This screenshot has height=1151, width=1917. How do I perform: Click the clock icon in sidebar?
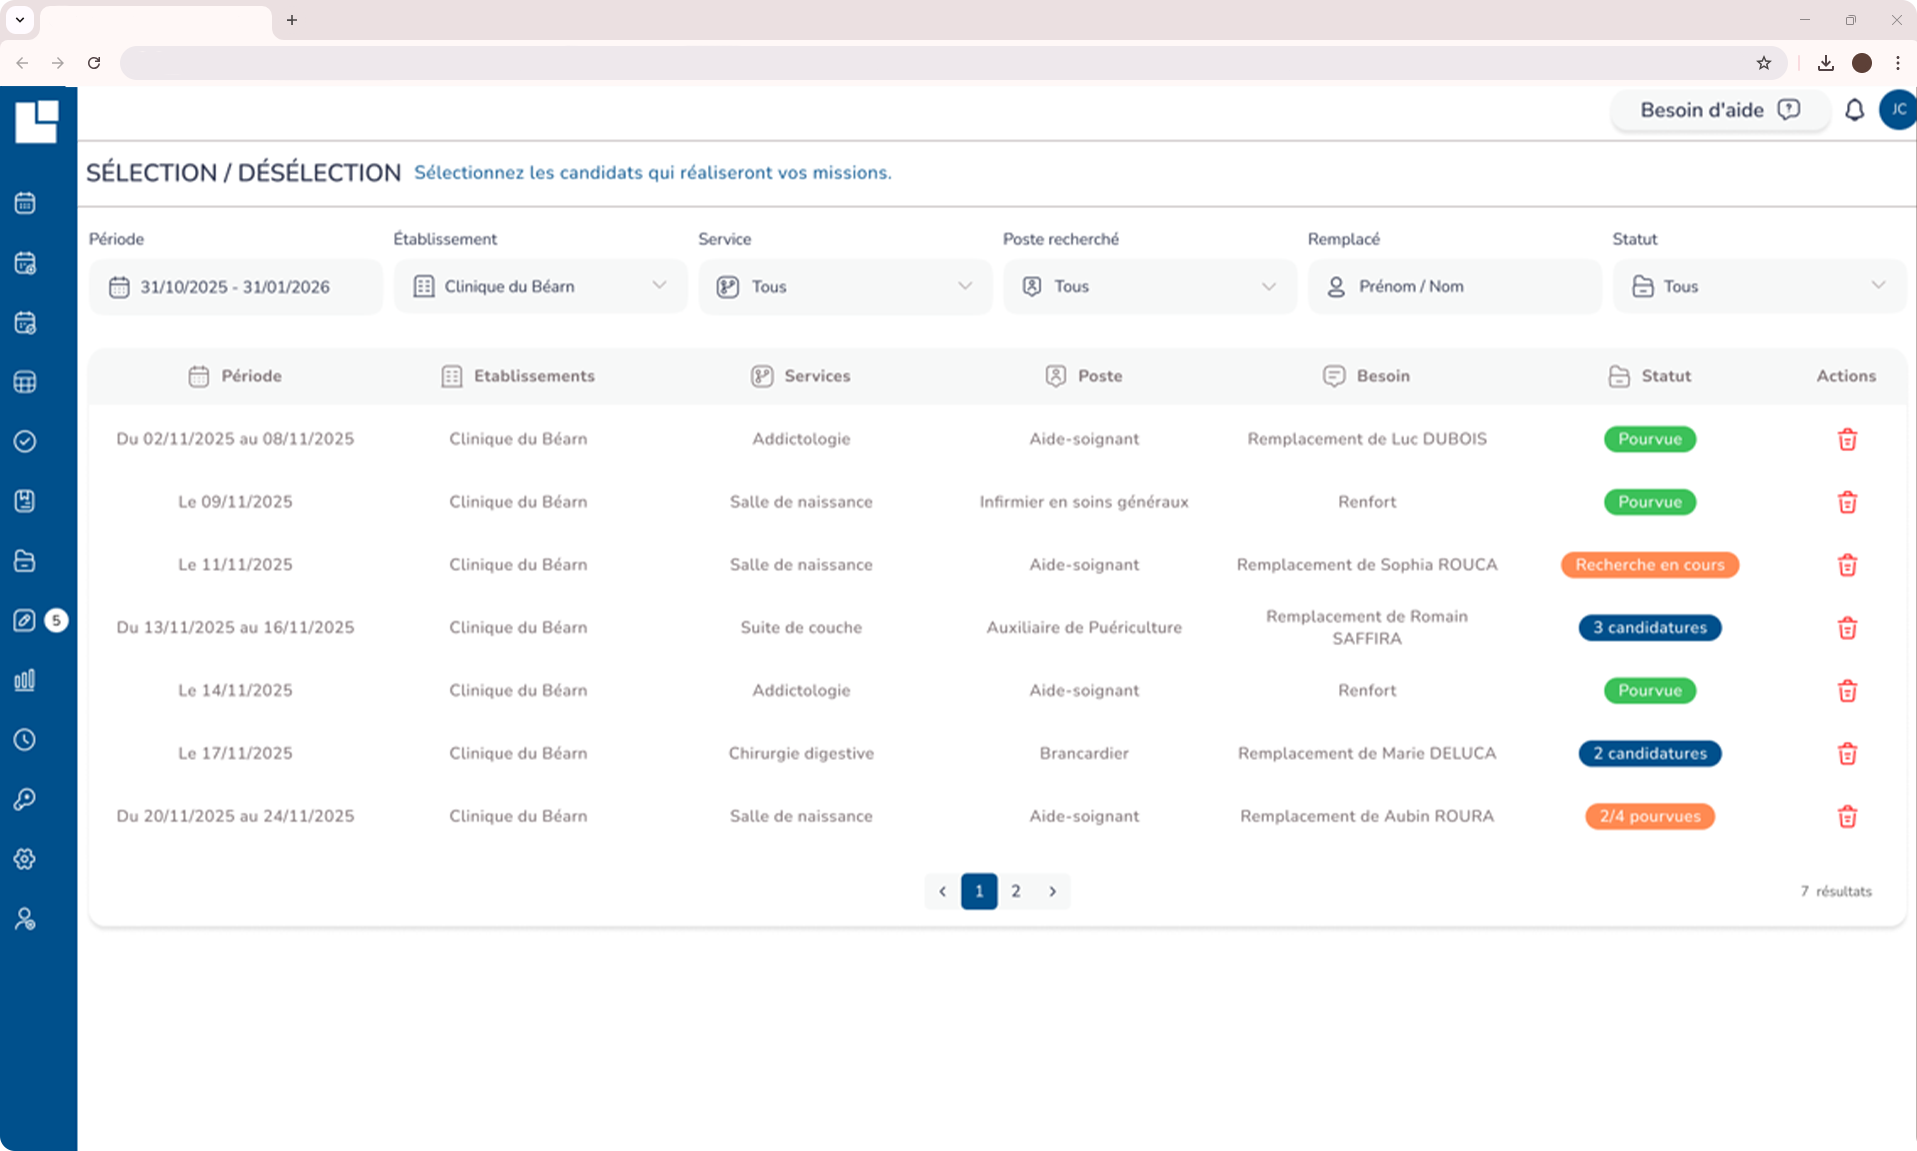[25, 740]
